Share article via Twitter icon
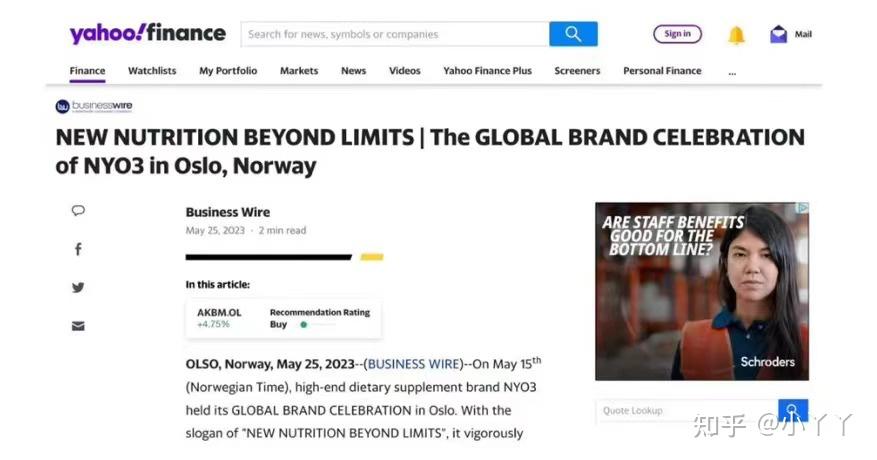Screen dimensions: 877x460 [78, 287]
